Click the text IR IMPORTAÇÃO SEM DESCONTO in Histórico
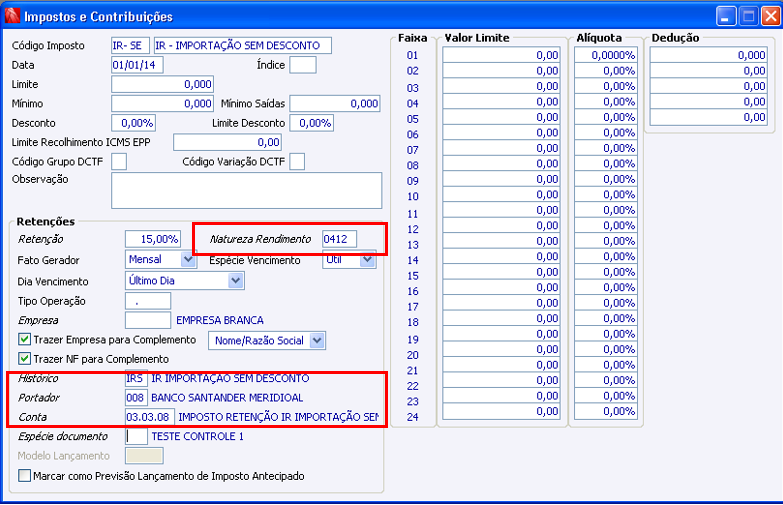The width and height of the screenshot is (783, 505). tap(230, 379)
